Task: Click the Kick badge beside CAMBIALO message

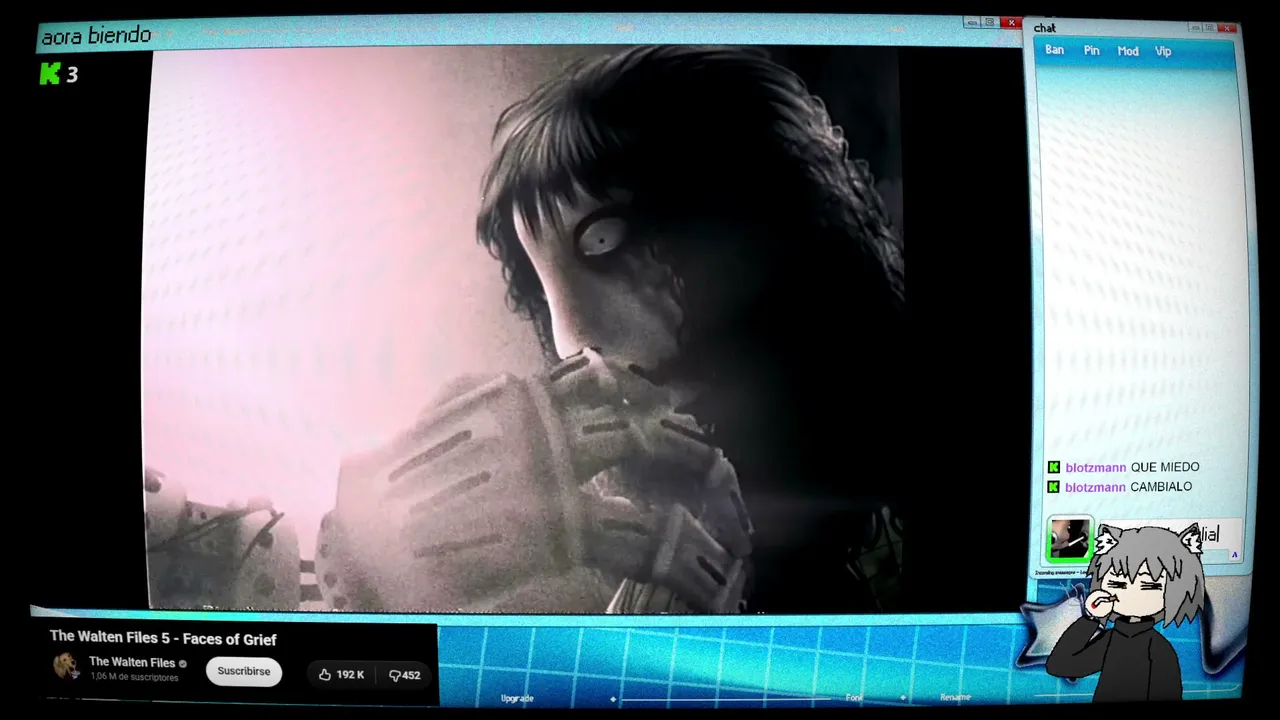Action: click(x=1053, y=487)
